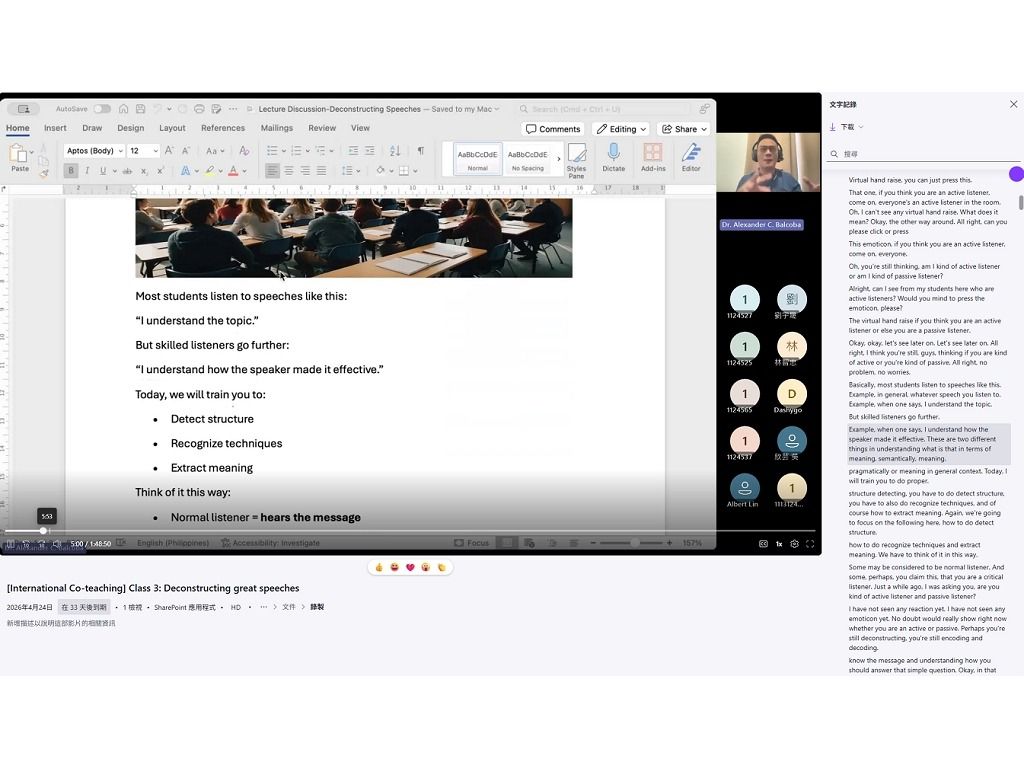Click the clapping hands reaction emoji
Image resolution: width=1024 pixels, height=768 pixels.
coord(441,567)
